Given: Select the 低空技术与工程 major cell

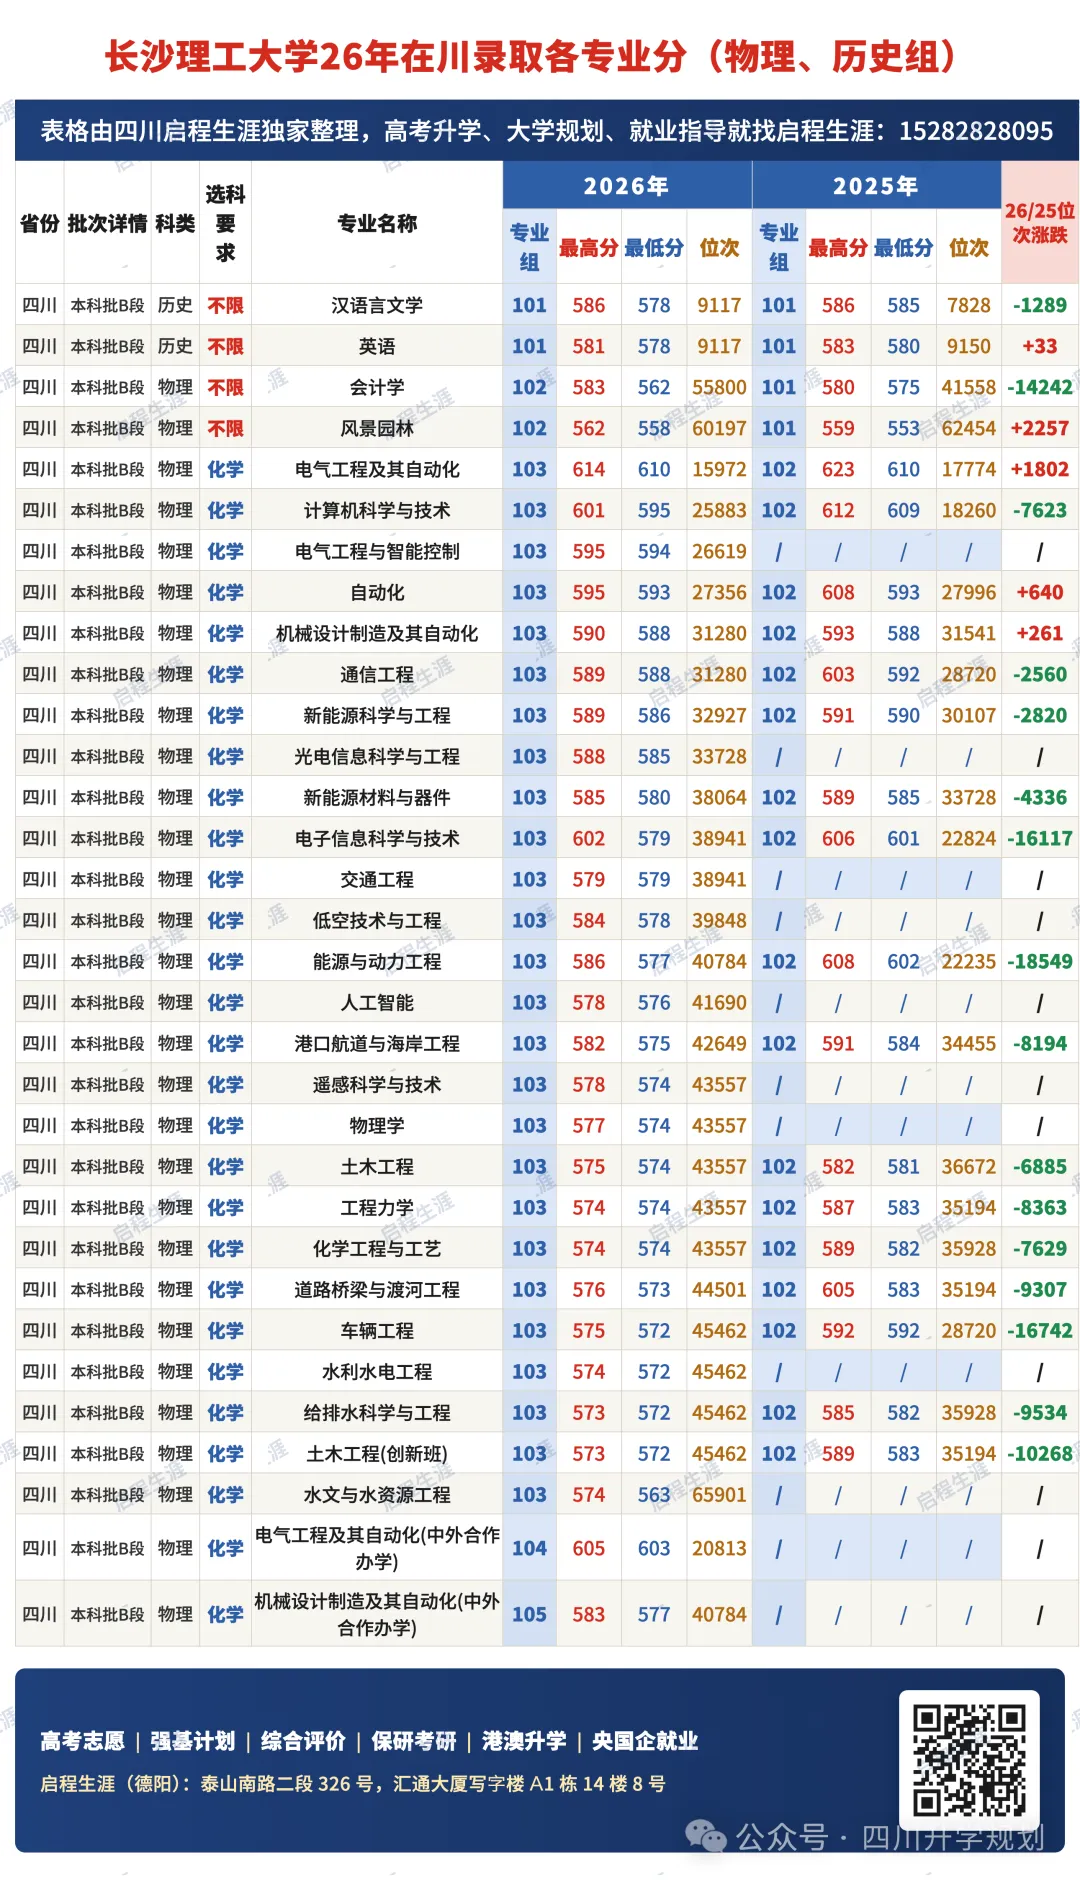Looking at the screenshot, I should pyautogui.click(x=377, y=920).
